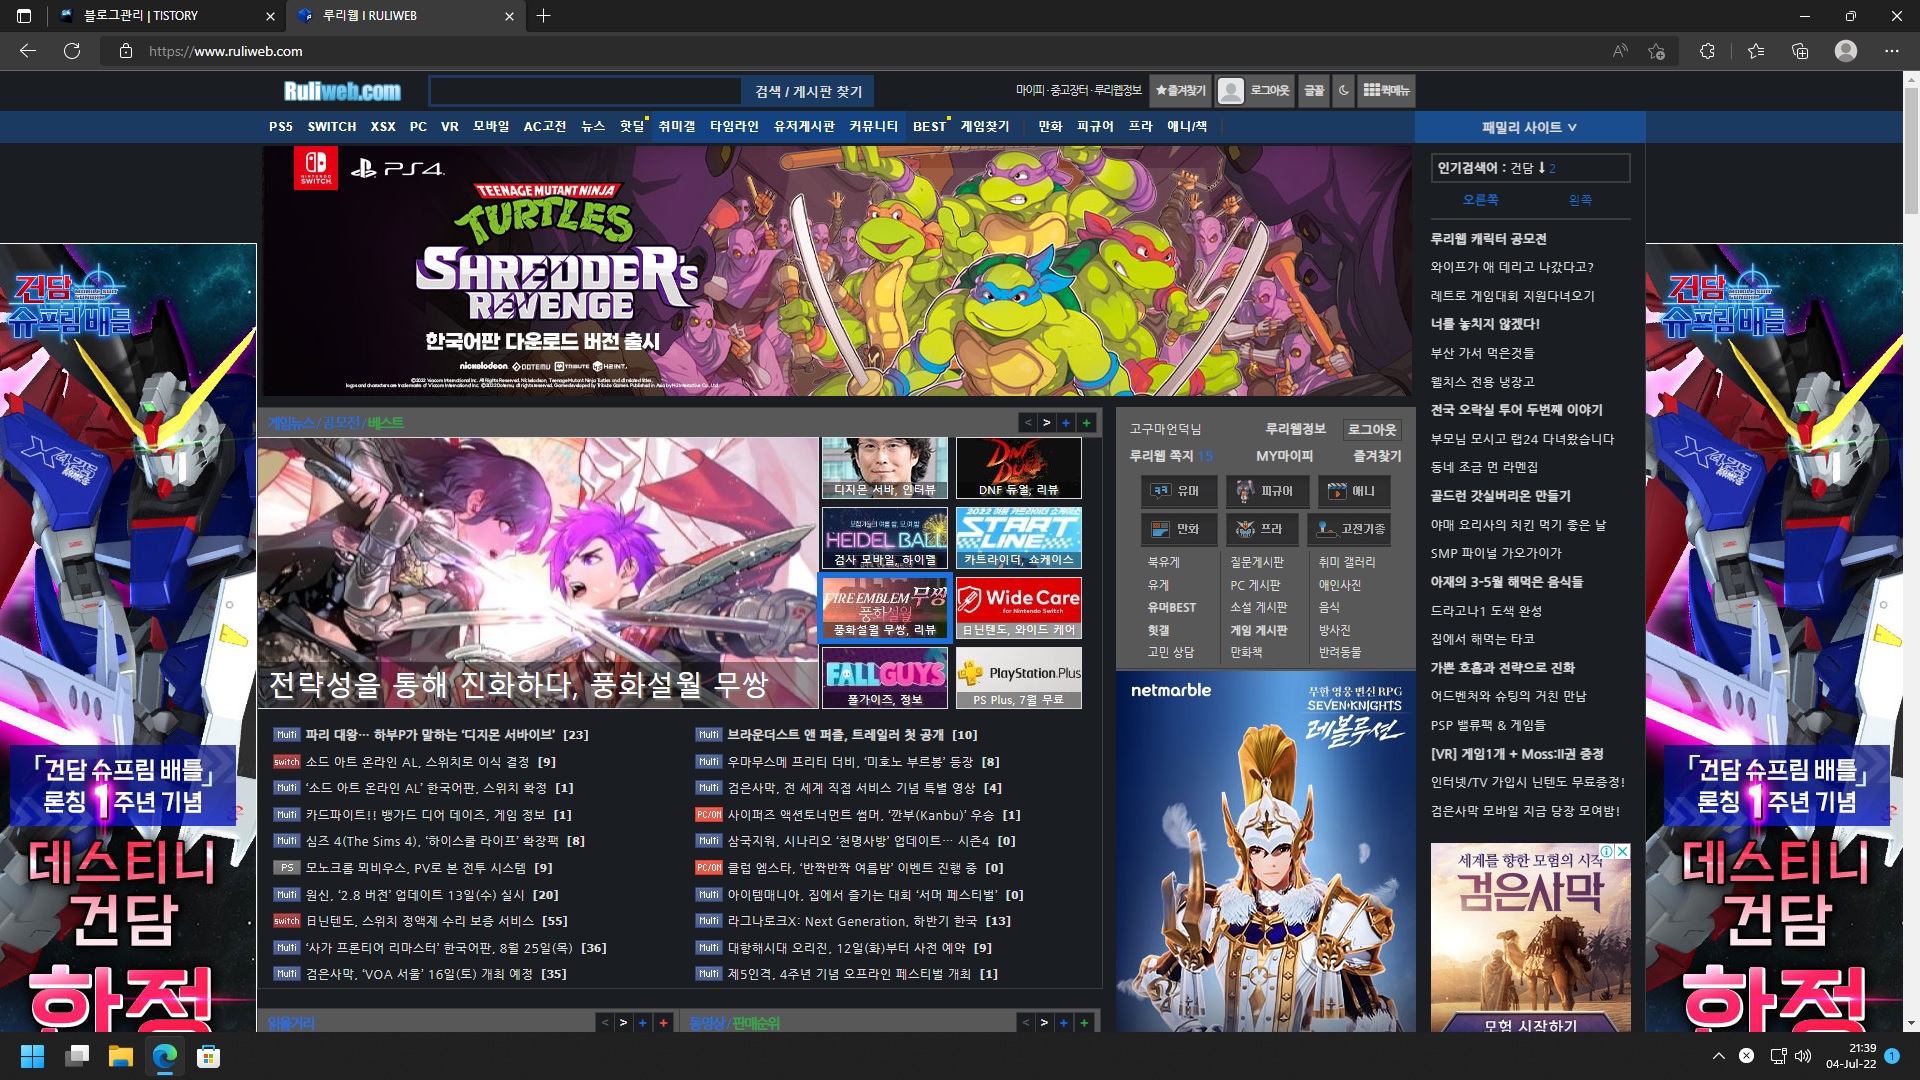The width and height of the screenshot is (1920, 1080).
Task: Open the 유머BEST board link
Action: [x=1171, y=608]
